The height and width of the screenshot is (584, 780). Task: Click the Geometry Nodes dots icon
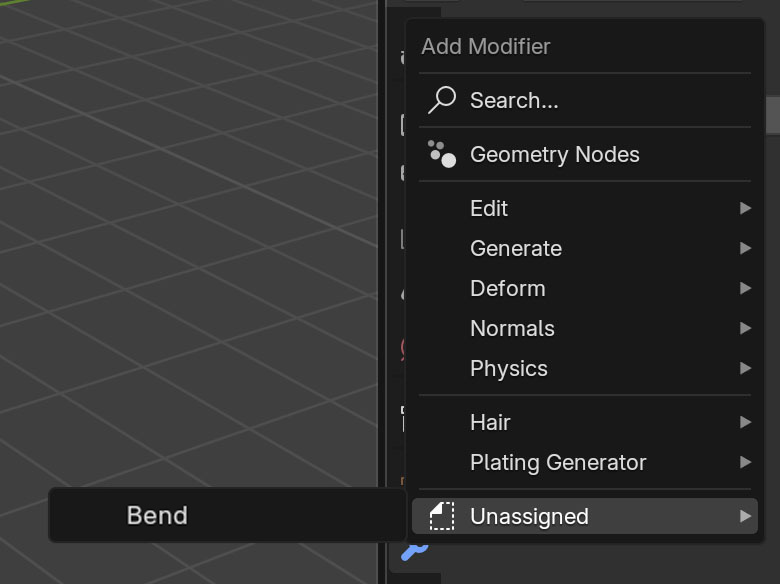(x=442, y=154)
